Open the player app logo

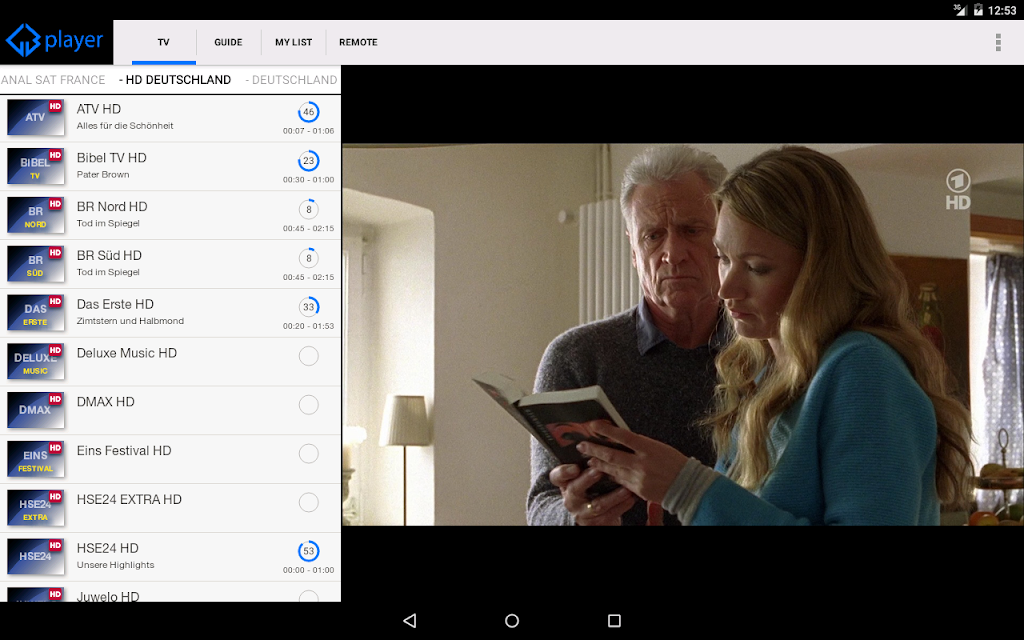point(55,40)
